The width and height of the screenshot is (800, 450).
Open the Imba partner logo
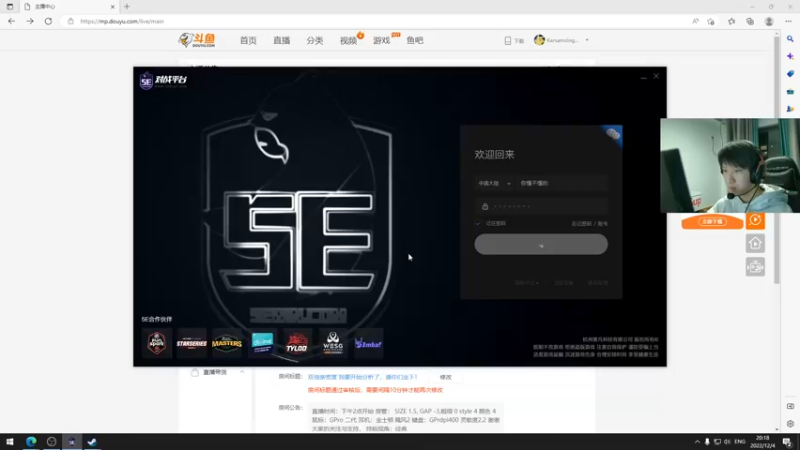pos(368,343)
